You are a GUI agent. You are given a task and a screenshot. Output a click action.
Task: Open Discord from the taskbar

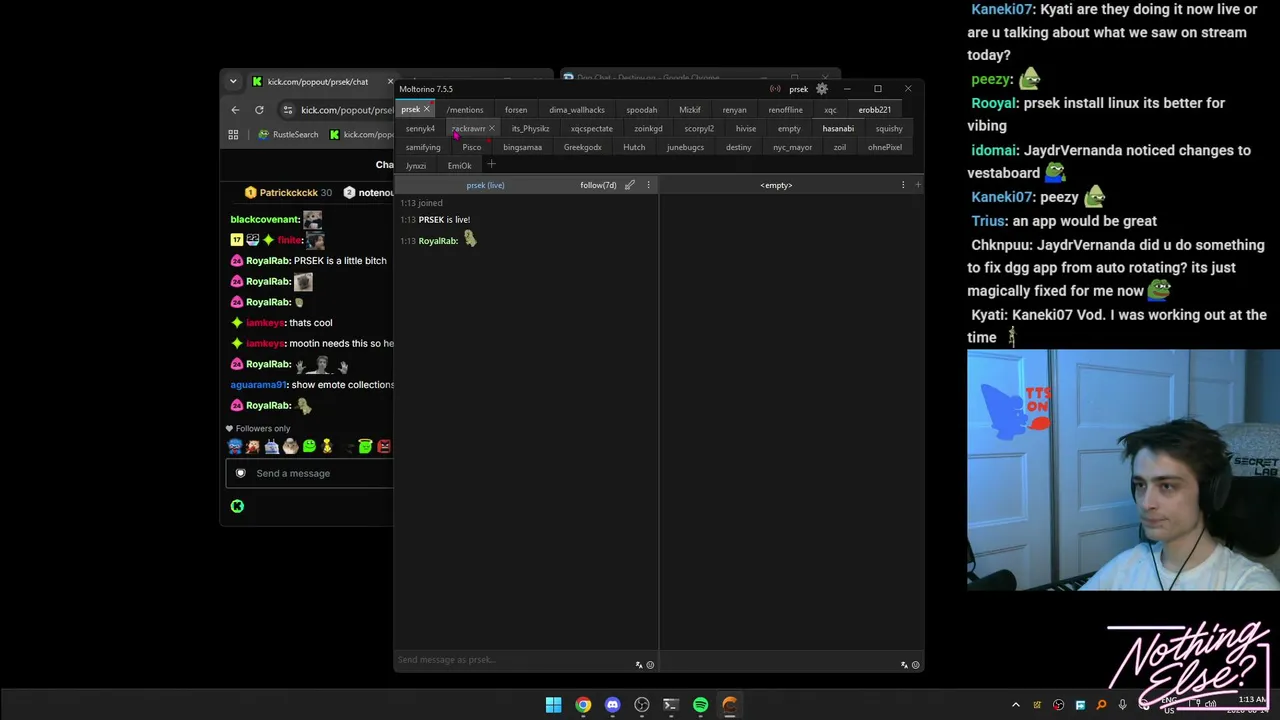click(x=612, y=705)
